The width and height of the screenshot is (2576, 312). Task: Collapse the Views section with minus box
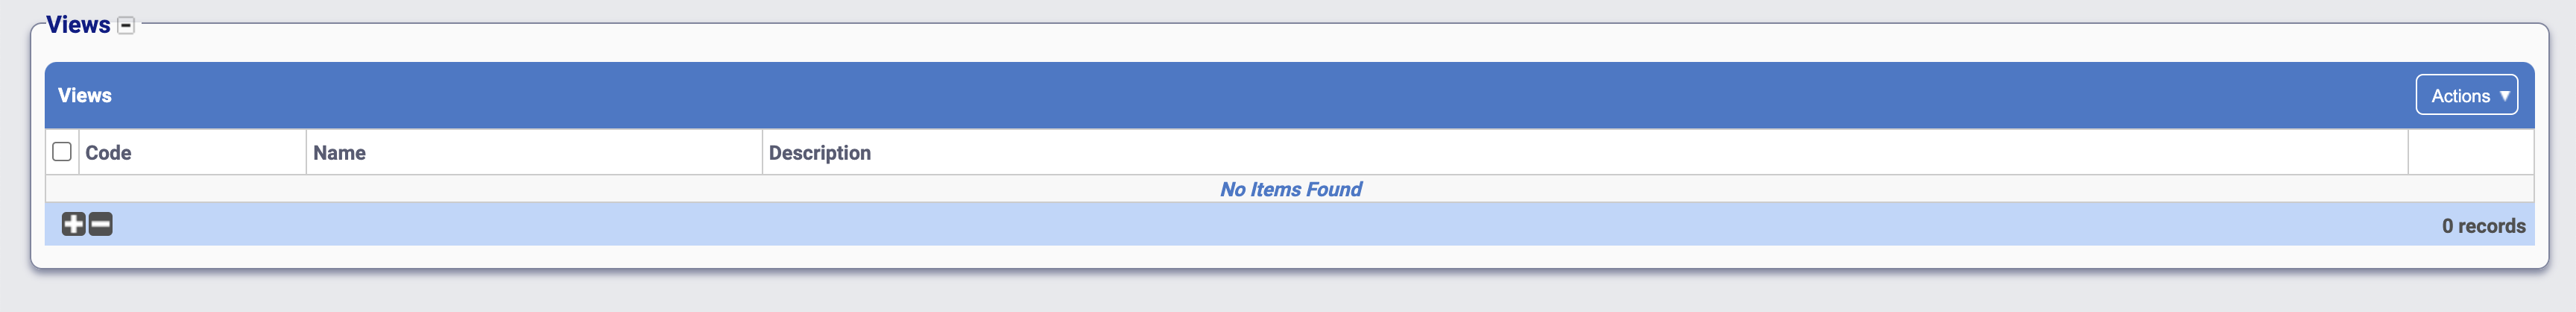[x=126, y=26]
